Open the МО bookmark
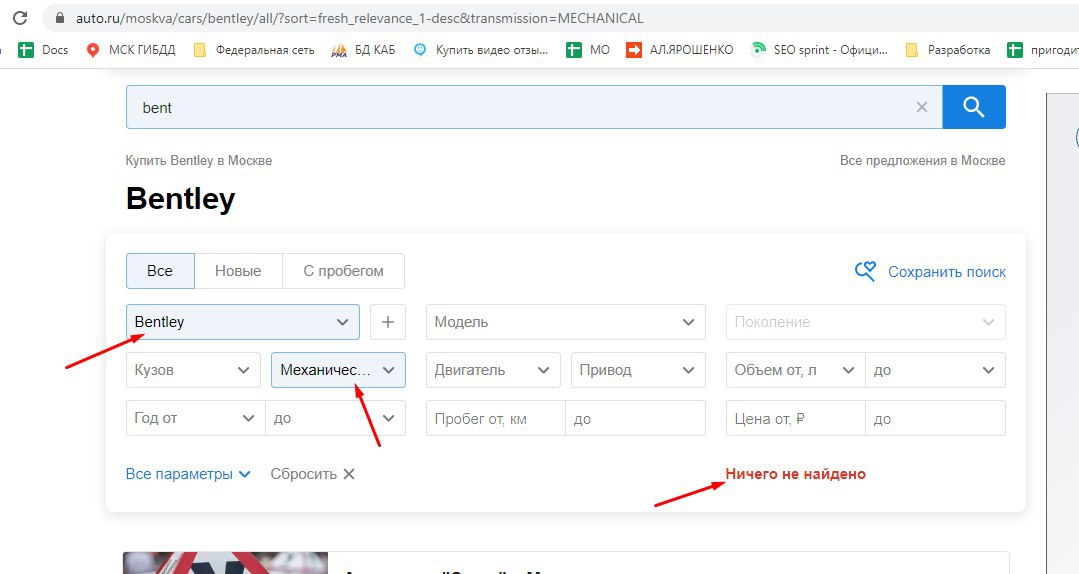The height and width of the screenshot is (574, 1079). tap(588, 50)
